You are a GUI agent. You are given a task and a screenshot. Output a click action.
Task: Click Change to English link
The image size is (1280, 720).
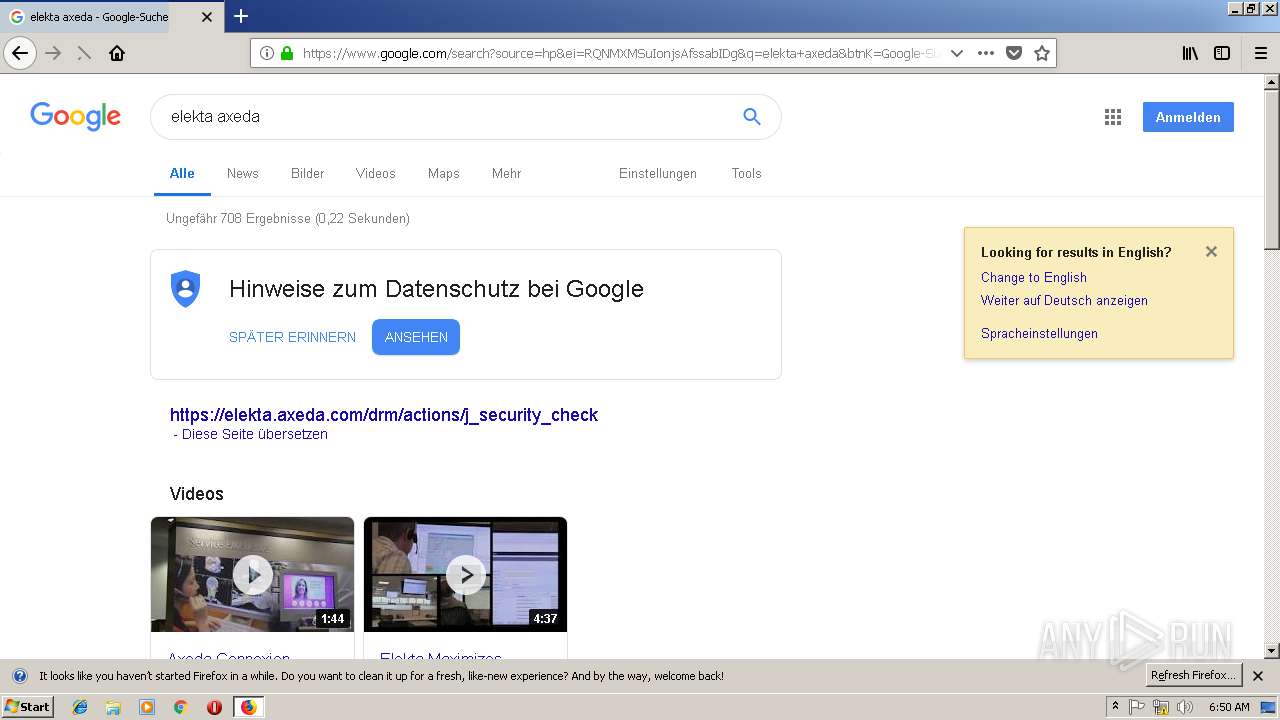1034,278
